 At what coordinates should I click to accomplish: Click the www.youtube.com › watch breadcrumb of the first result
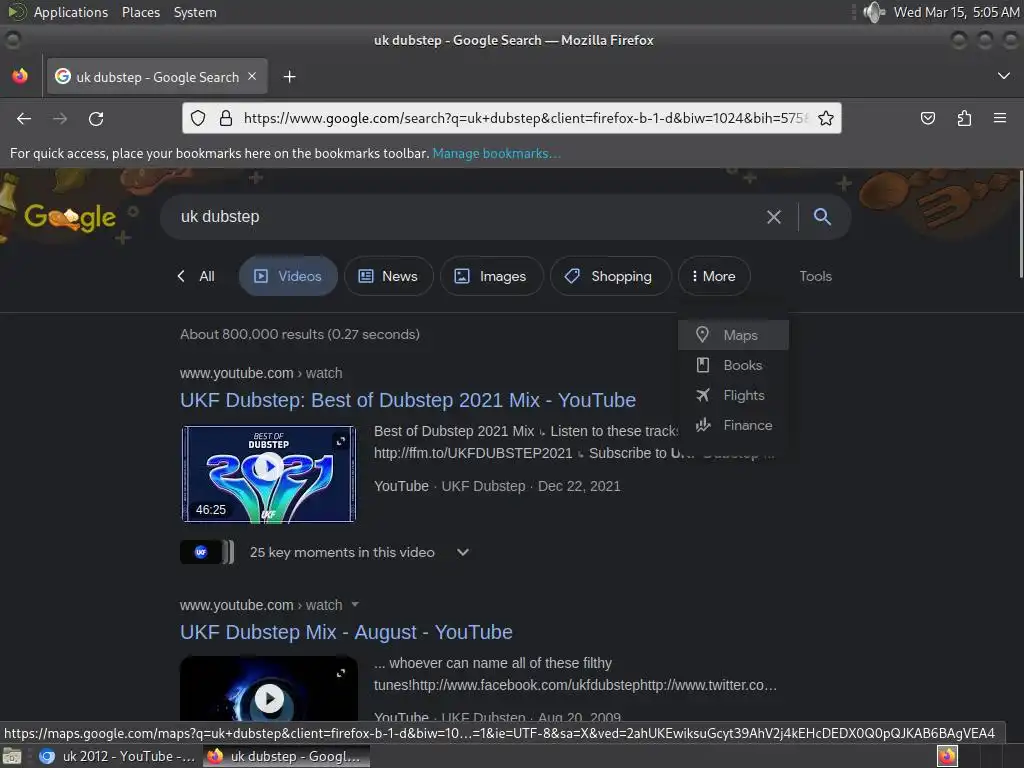(x=261, y=373)
